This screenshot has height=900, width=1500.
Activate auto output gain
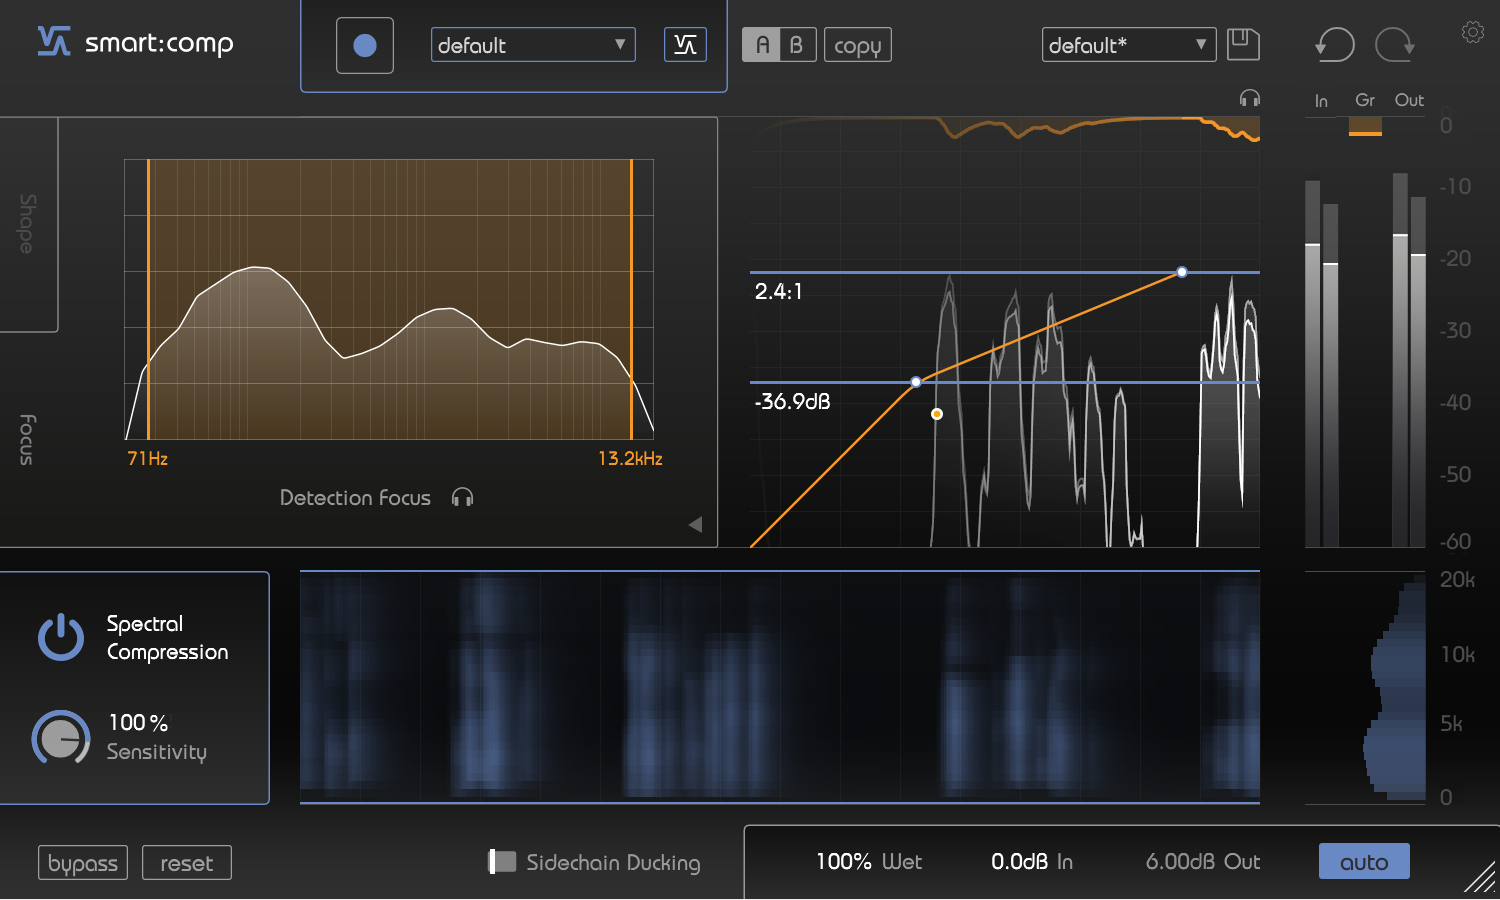[1364, 861]
